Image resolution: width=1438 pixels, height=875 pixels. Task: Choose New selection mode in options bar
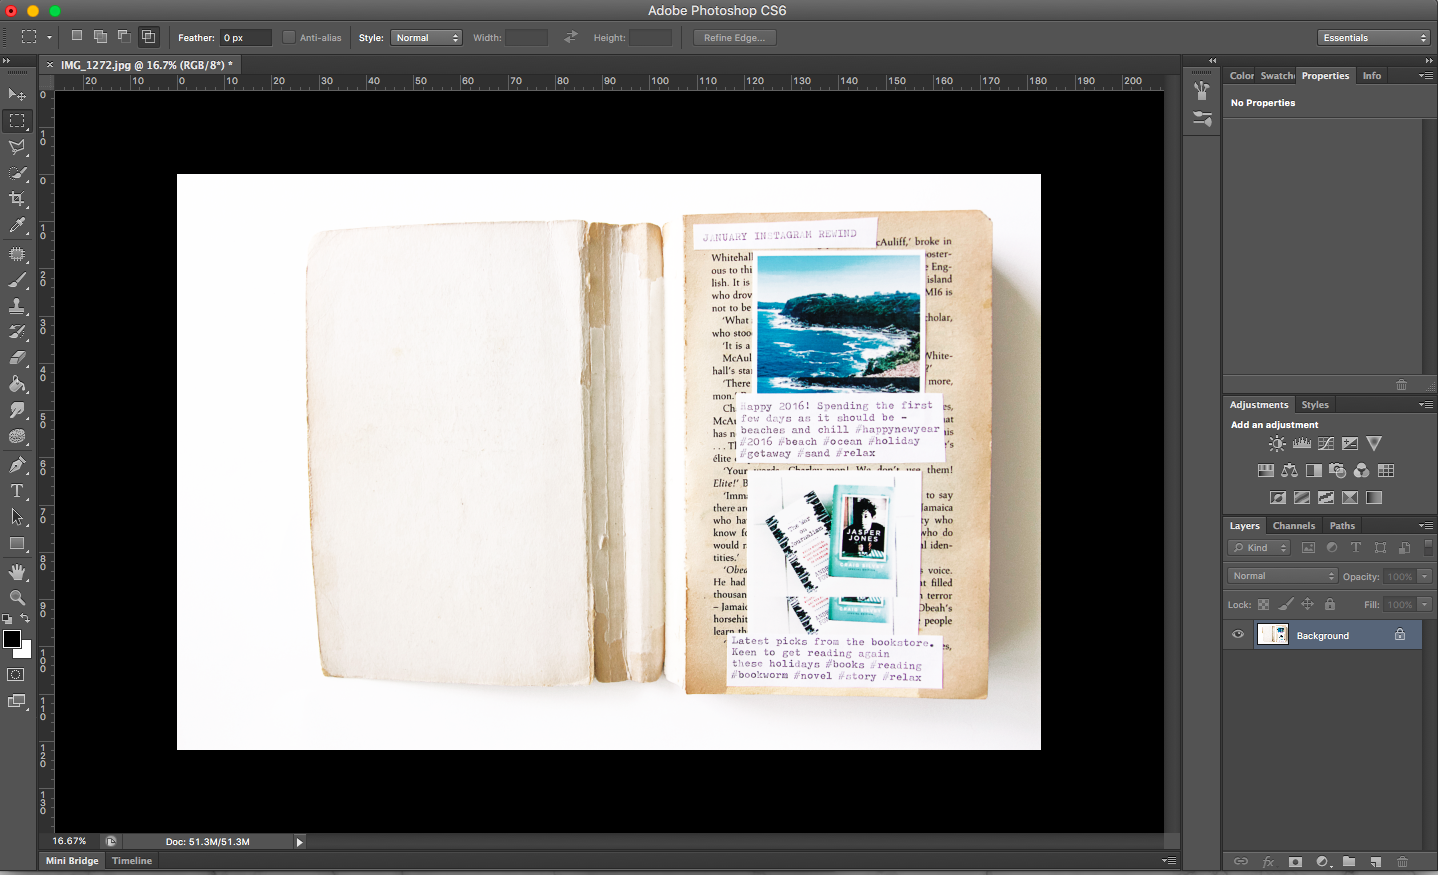77,37
